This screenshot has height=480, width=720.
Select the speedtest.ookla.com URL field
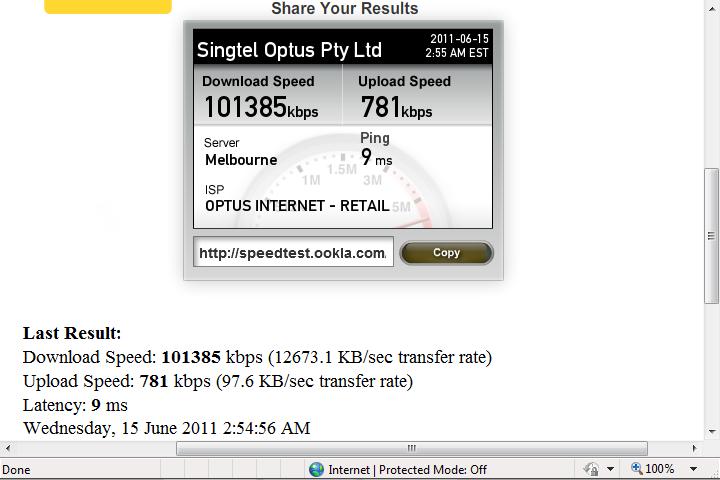coord(293,252)
